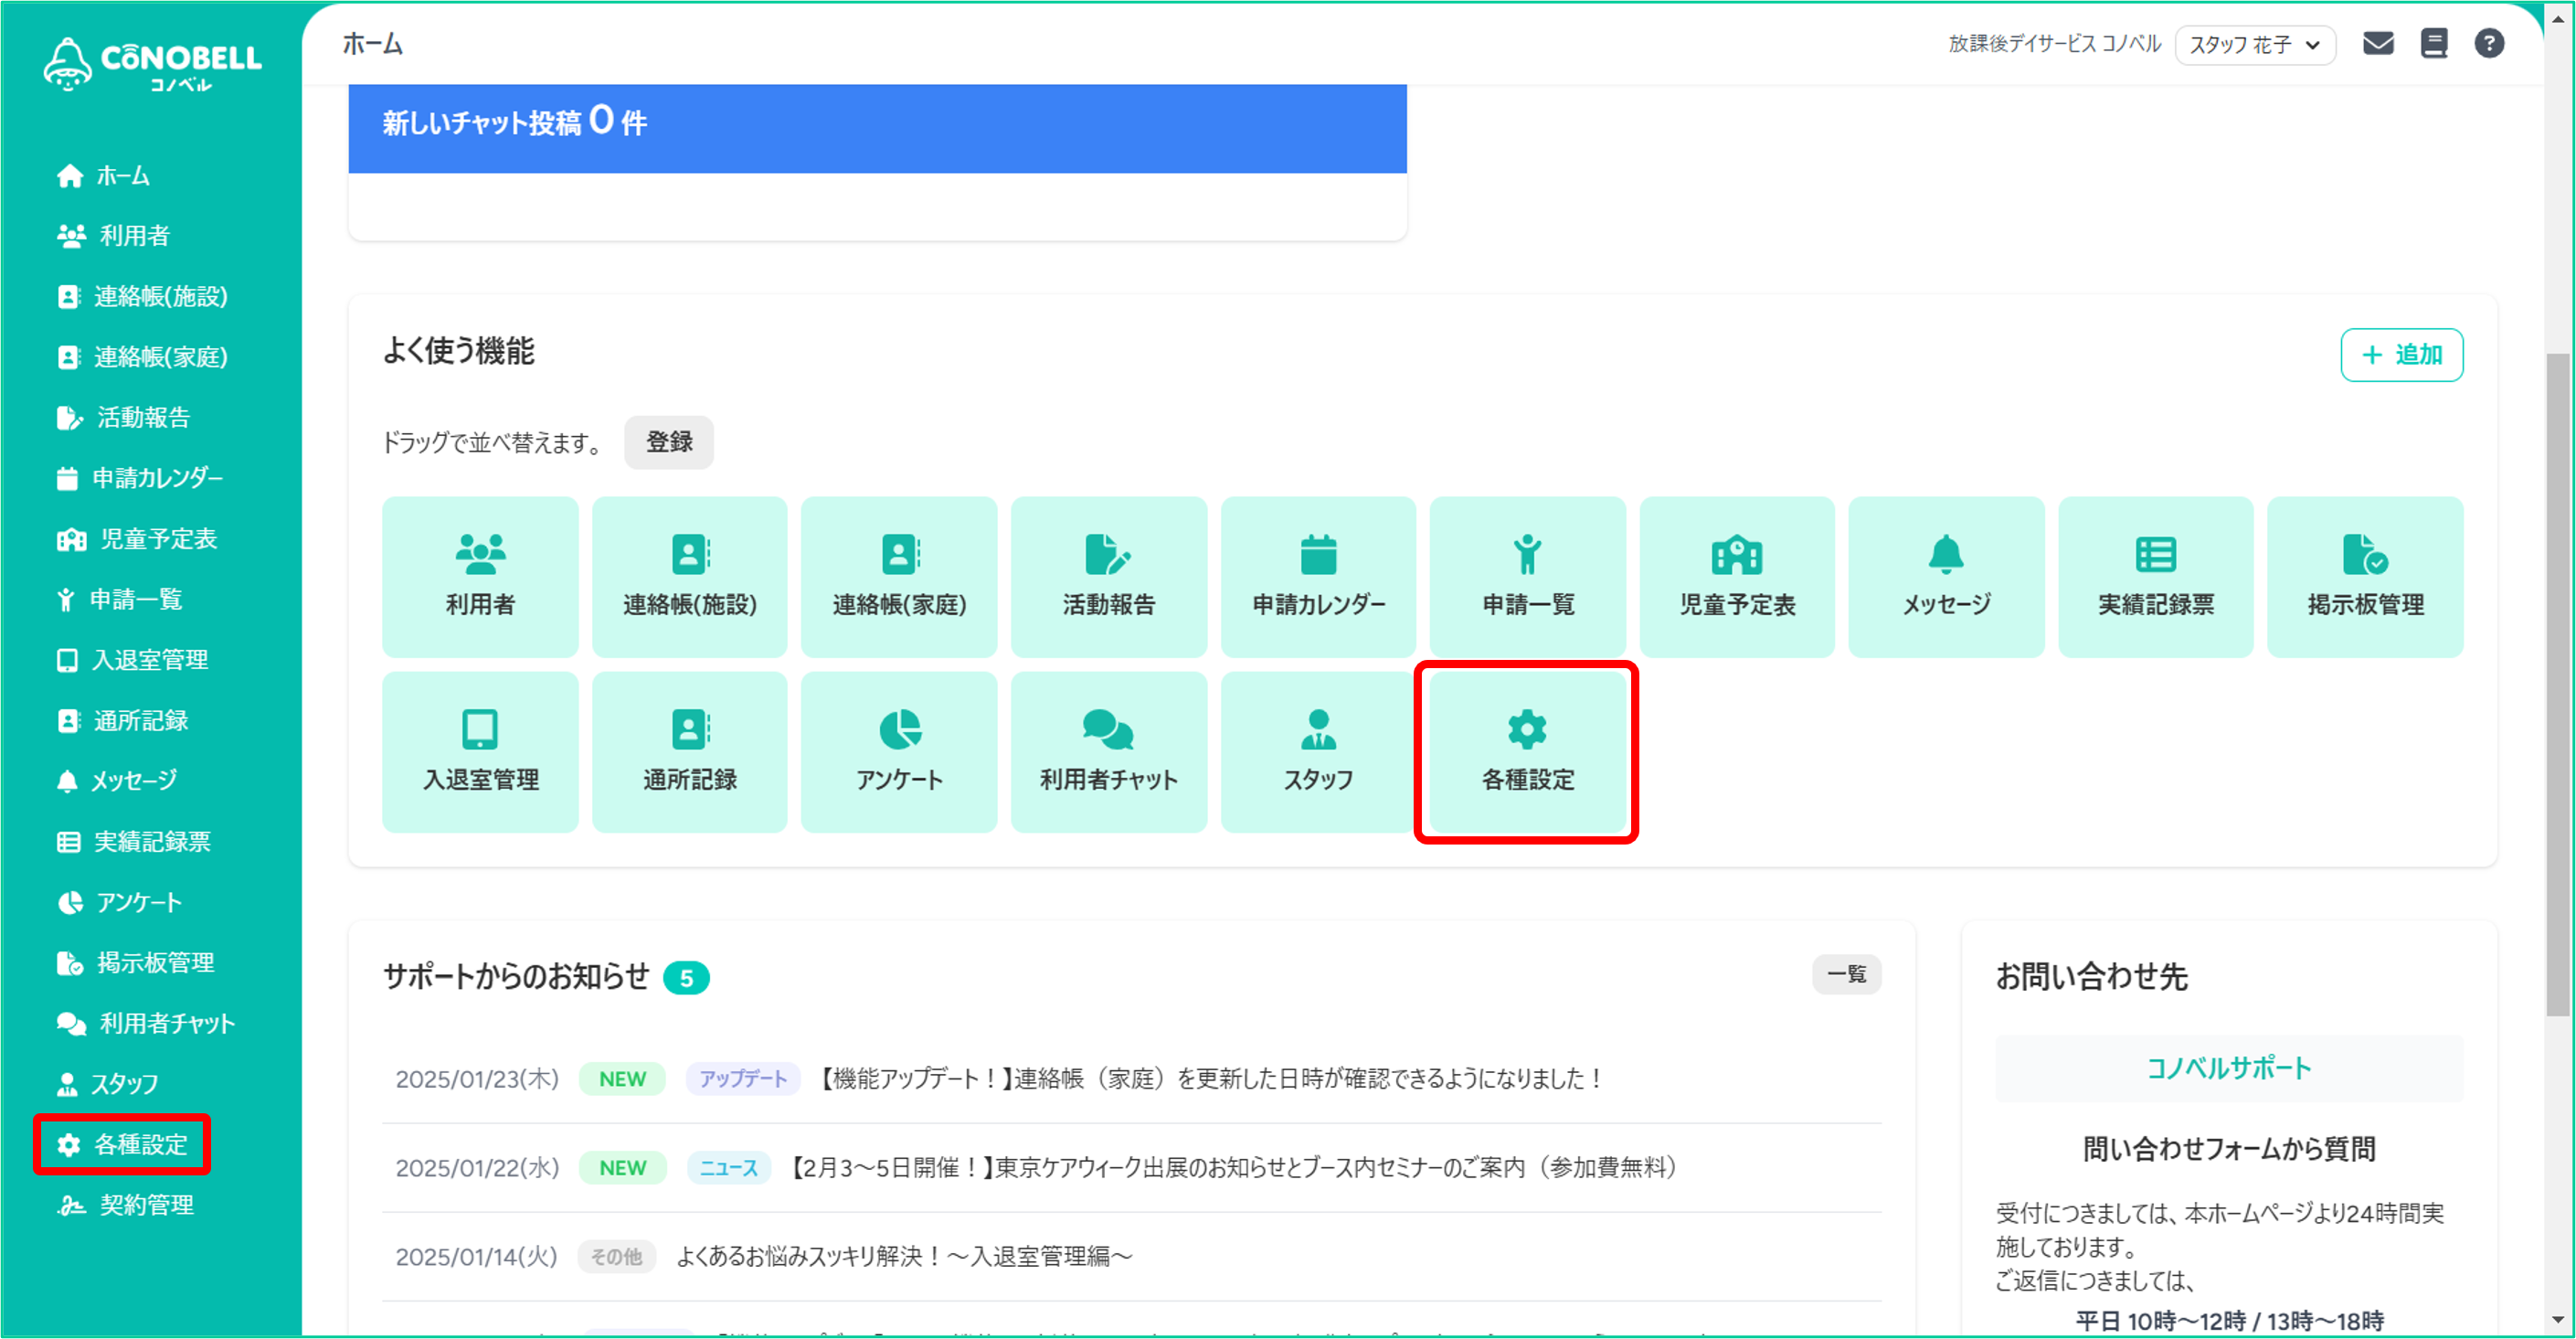Open the アンケート pie chart tile

pos(899,752)
